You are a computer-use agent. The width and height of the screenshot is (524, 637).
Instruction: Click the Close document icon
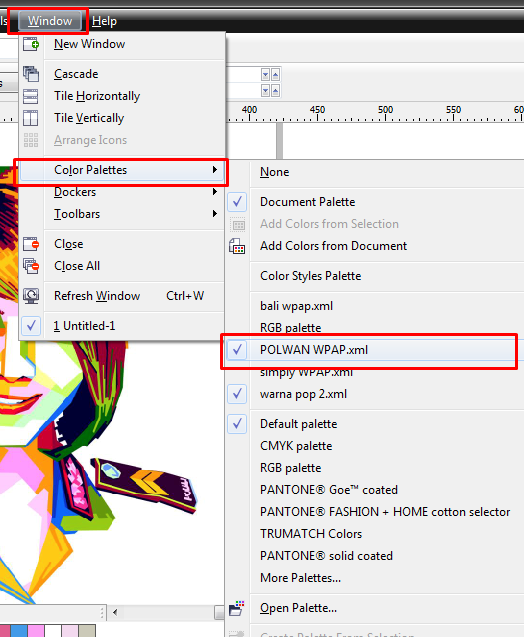[31, 244]
